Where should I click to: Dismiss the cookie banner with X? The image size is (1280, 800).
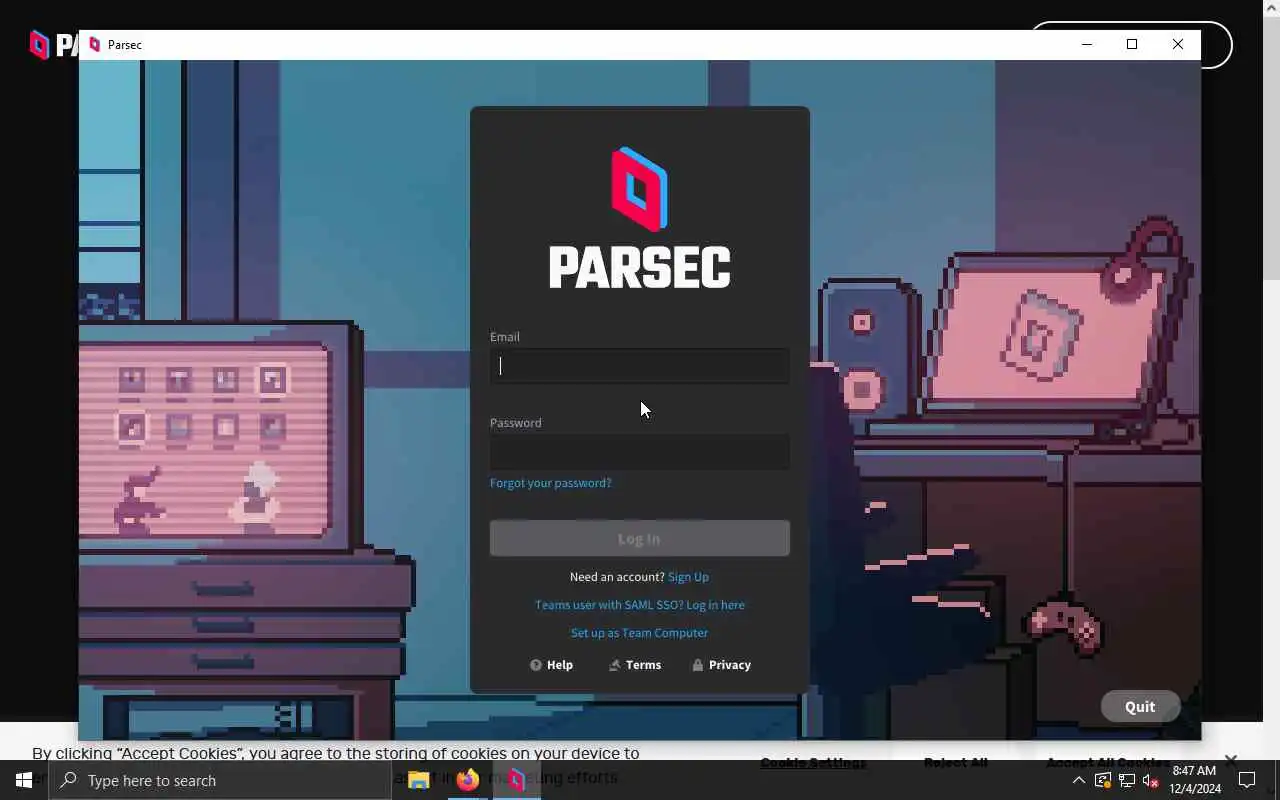point(1231,760)
